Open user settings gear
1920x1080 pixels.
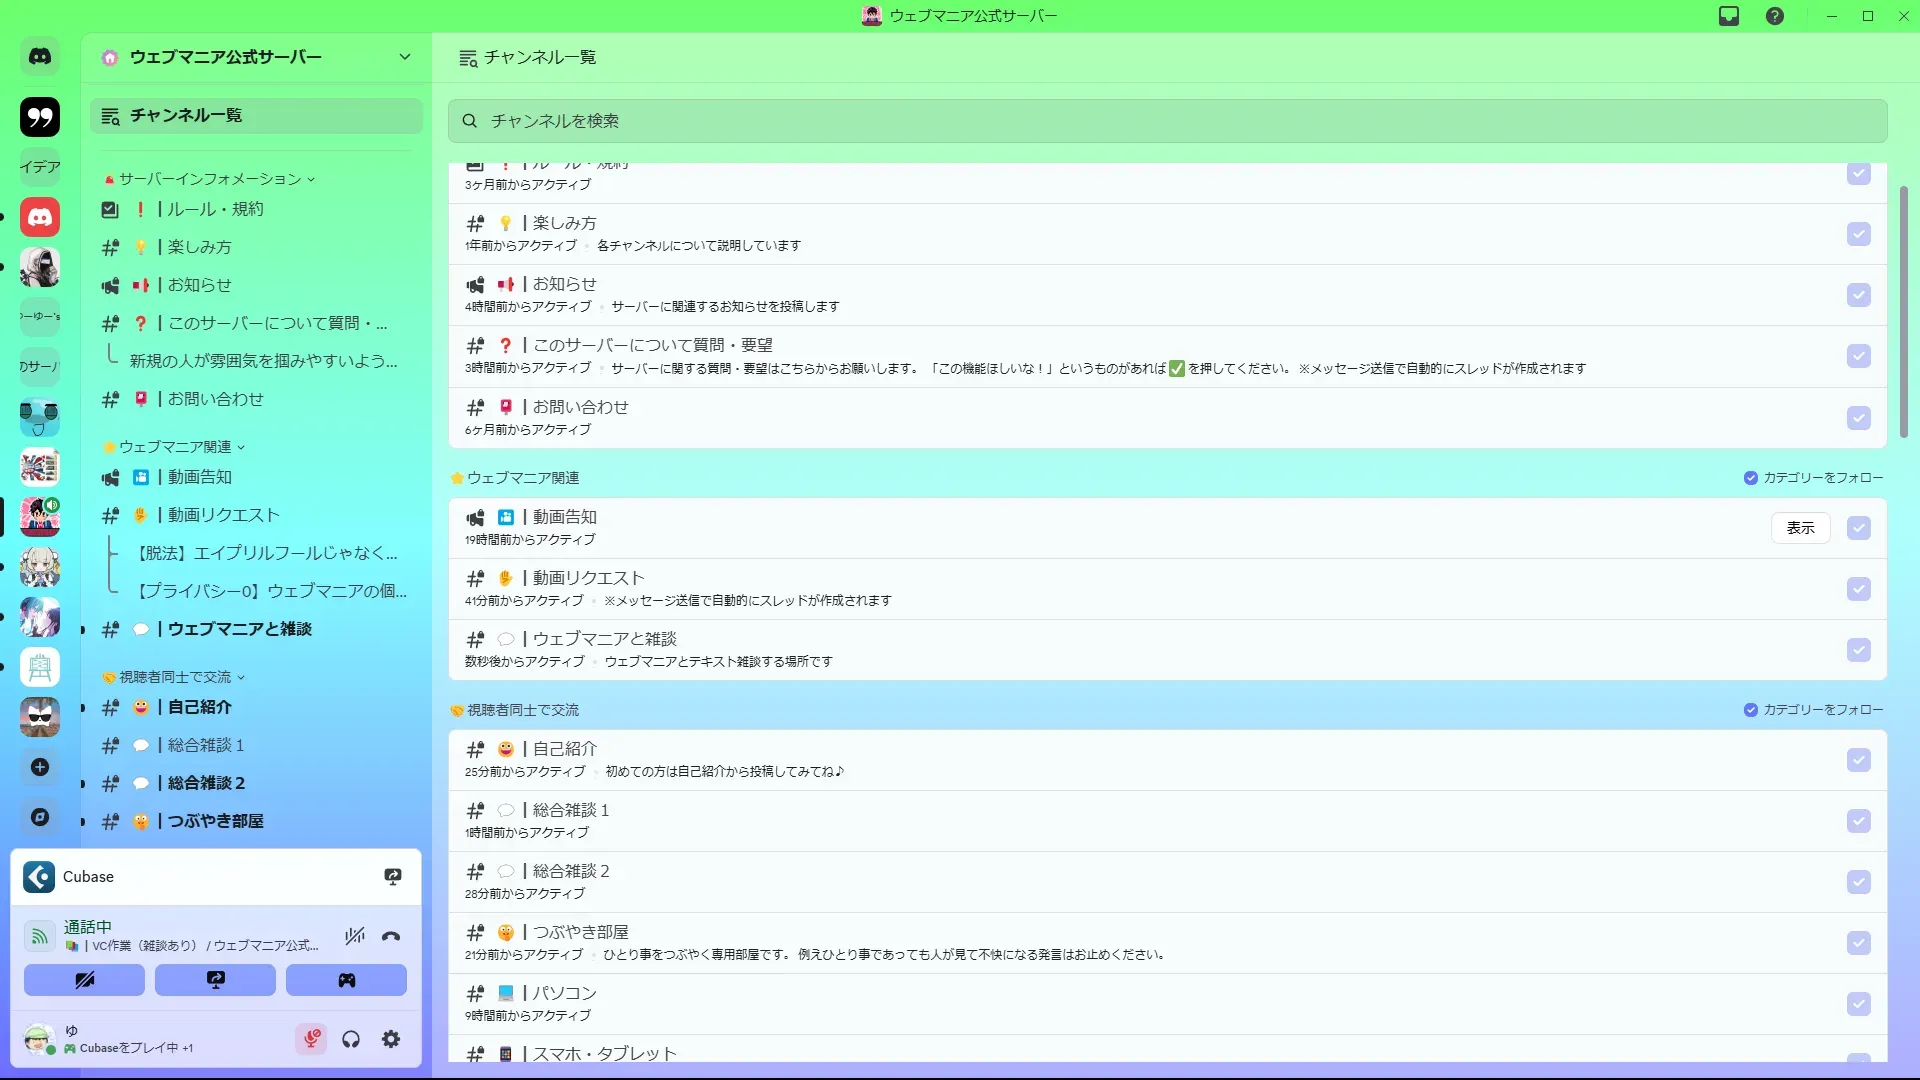point(391,1039)
